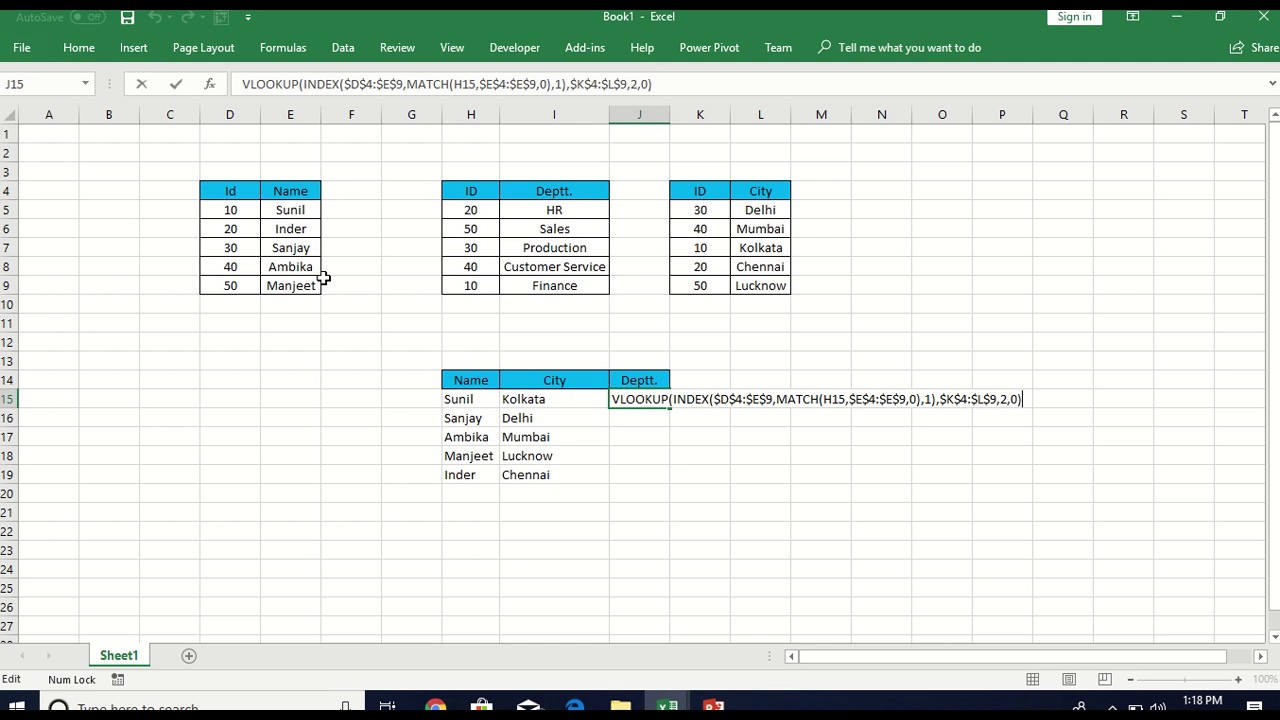Viewport: 1280px width, 720px height.
Task: Select the Sheet1 tab
Action: click(x=118, y=656)
